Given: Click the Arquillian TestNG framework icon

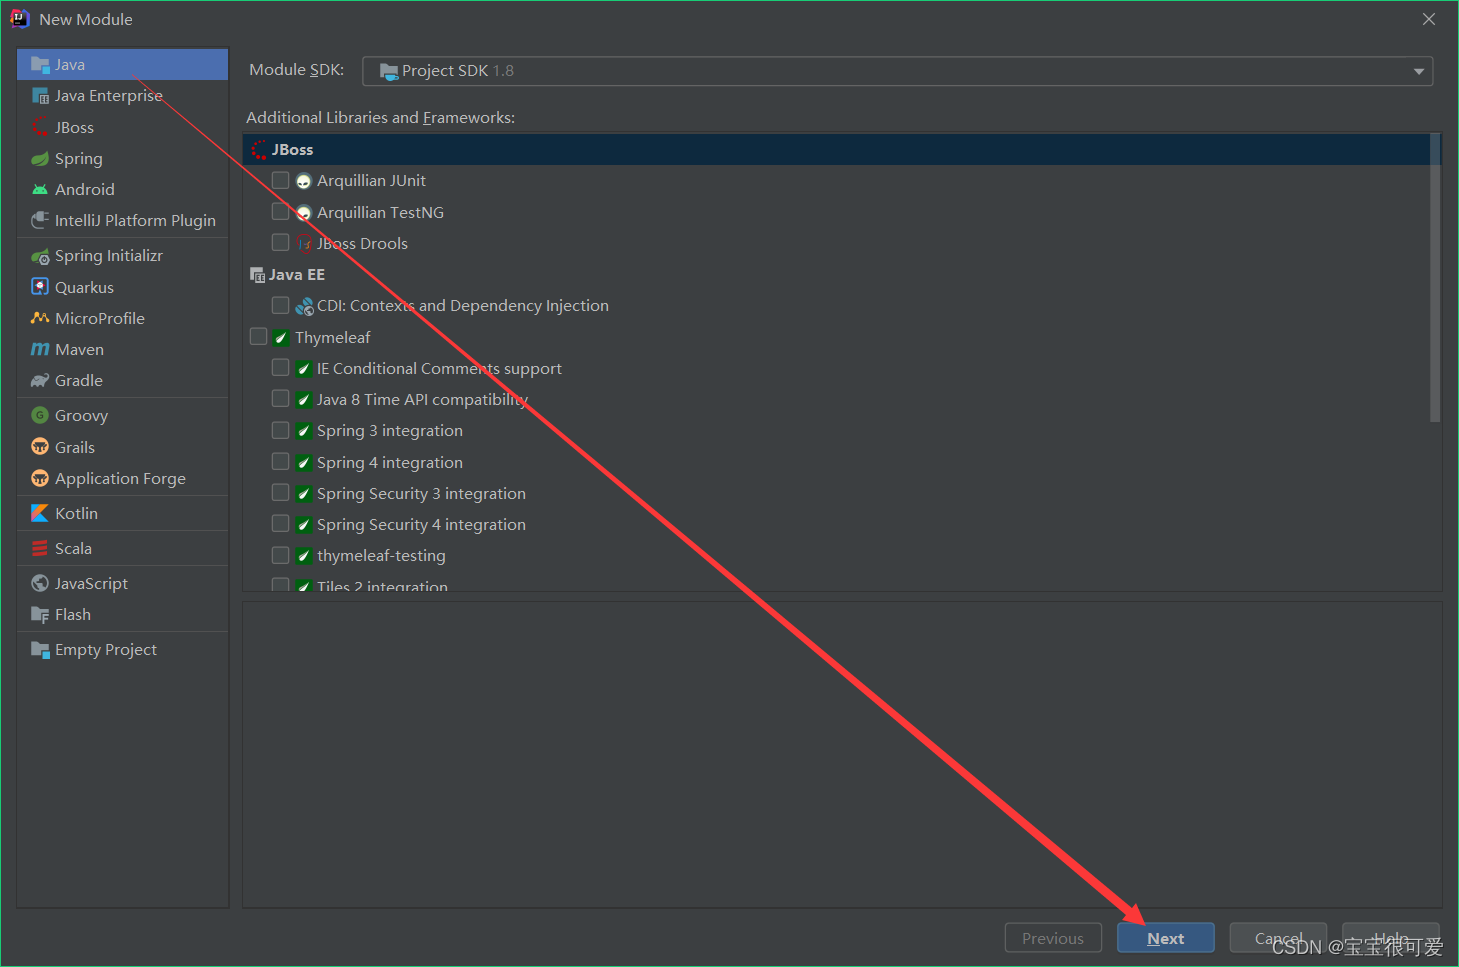Looking at the screenshot, I should 304,212.
